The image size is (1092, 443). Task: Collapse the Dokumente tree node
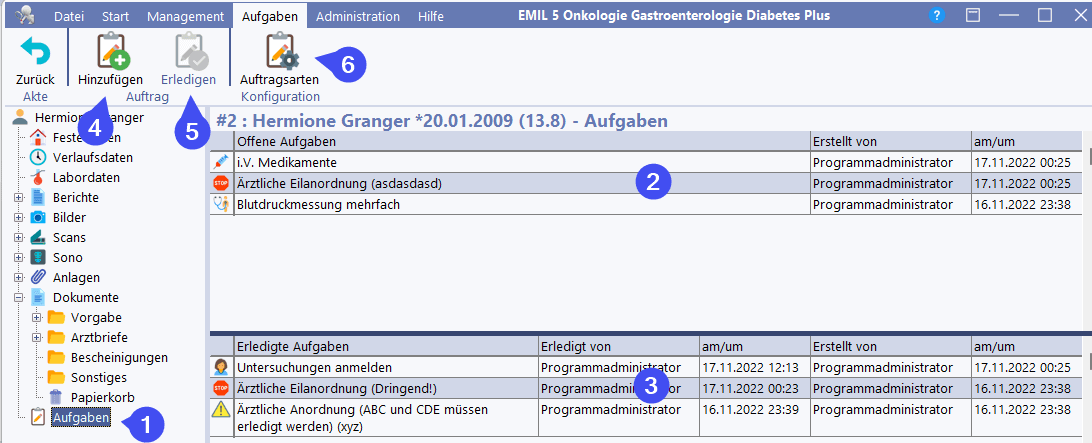(18, 298)
